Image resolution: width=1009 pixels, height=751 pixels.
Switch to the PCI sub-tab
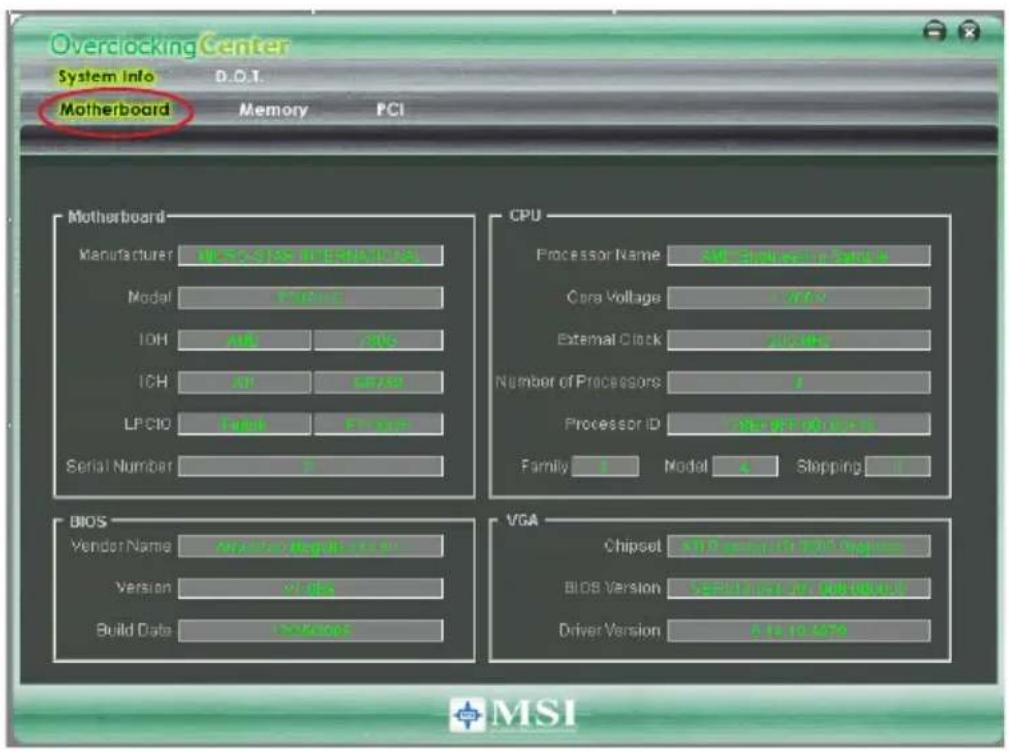[390, 109]
